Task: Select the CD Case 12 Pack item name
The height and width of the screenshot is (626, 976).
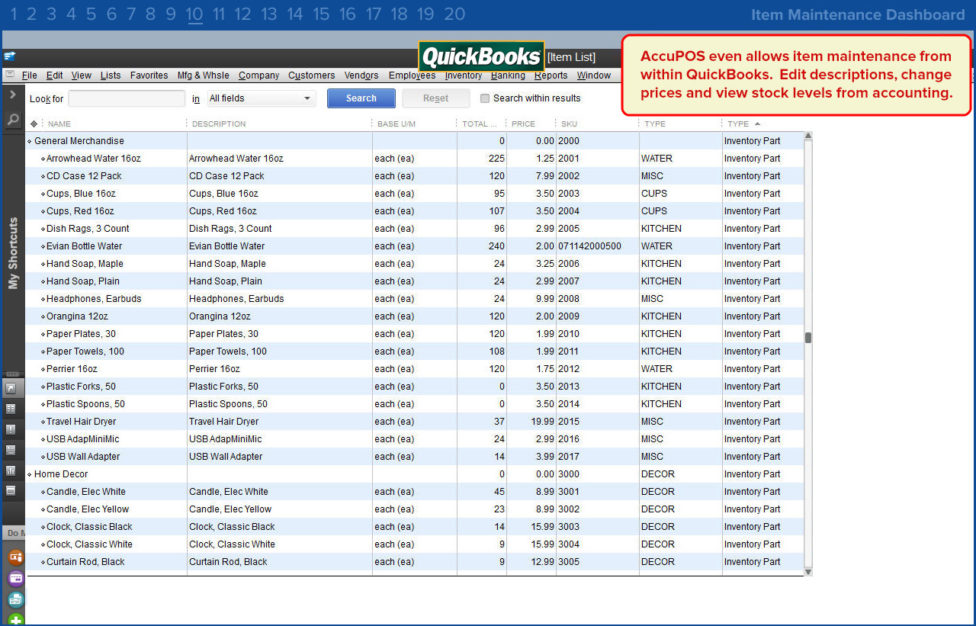Action: pos(84,176)
